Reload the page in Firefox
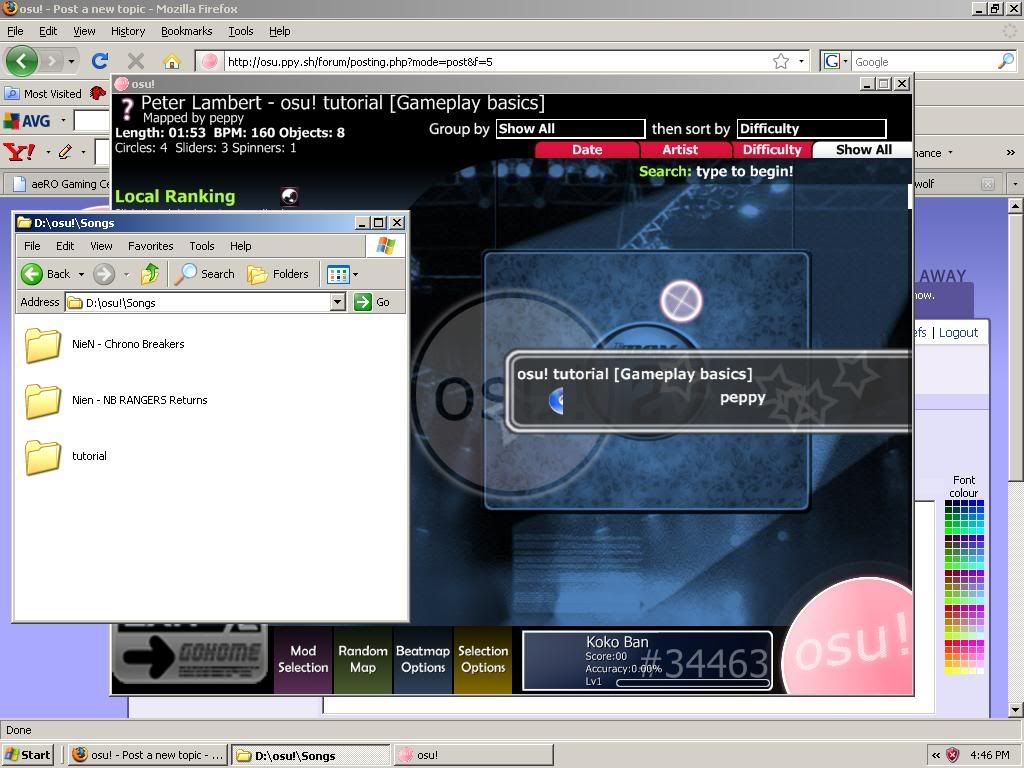Image resolution: width=1024 pixels, height=768 pixels. point(99,61)
